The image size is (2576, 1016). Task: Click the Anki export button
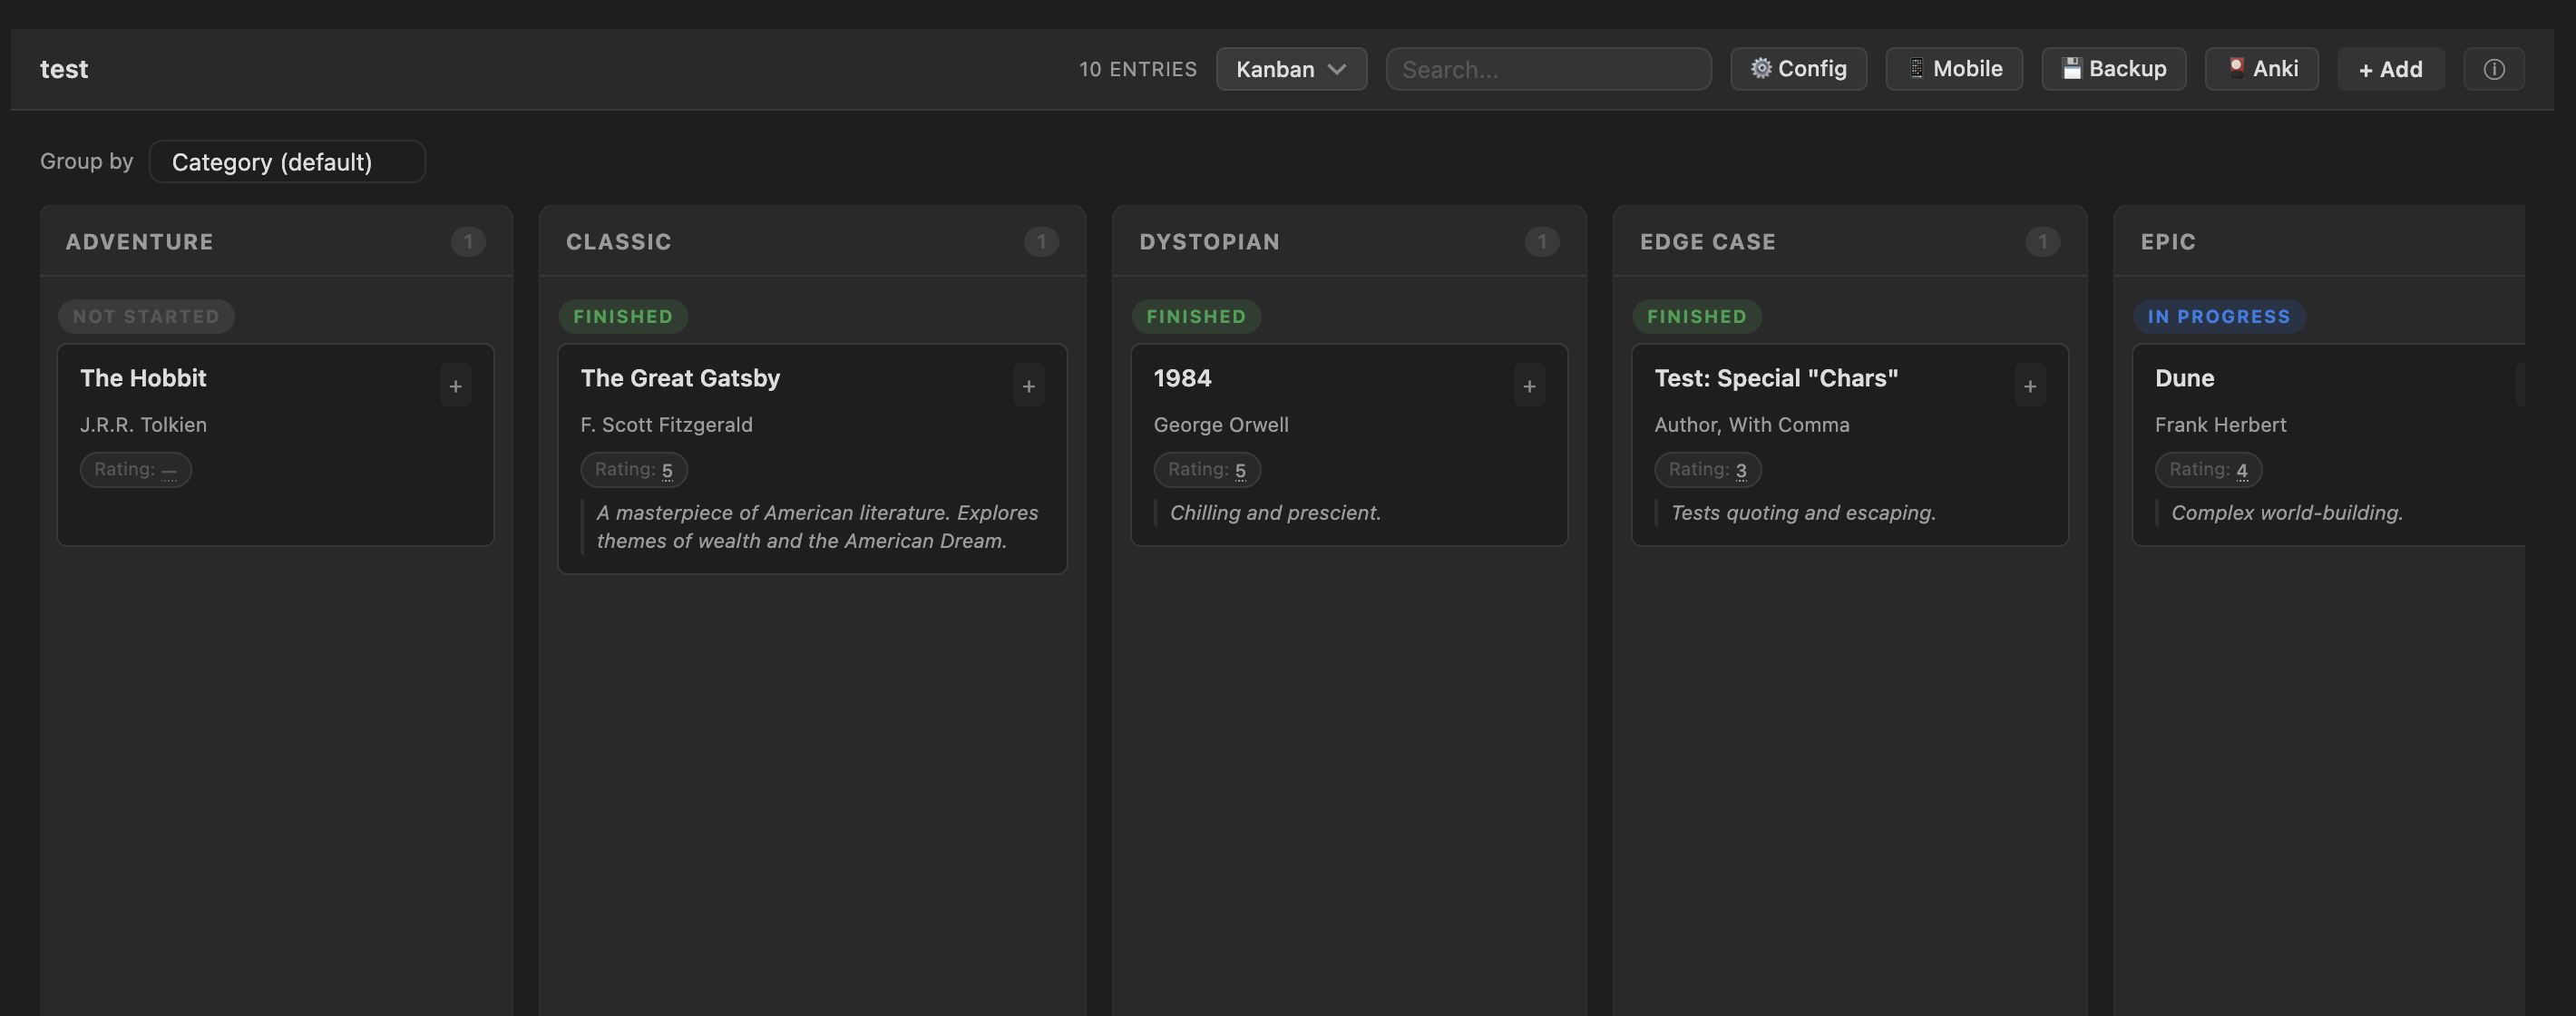(2261, 69)
